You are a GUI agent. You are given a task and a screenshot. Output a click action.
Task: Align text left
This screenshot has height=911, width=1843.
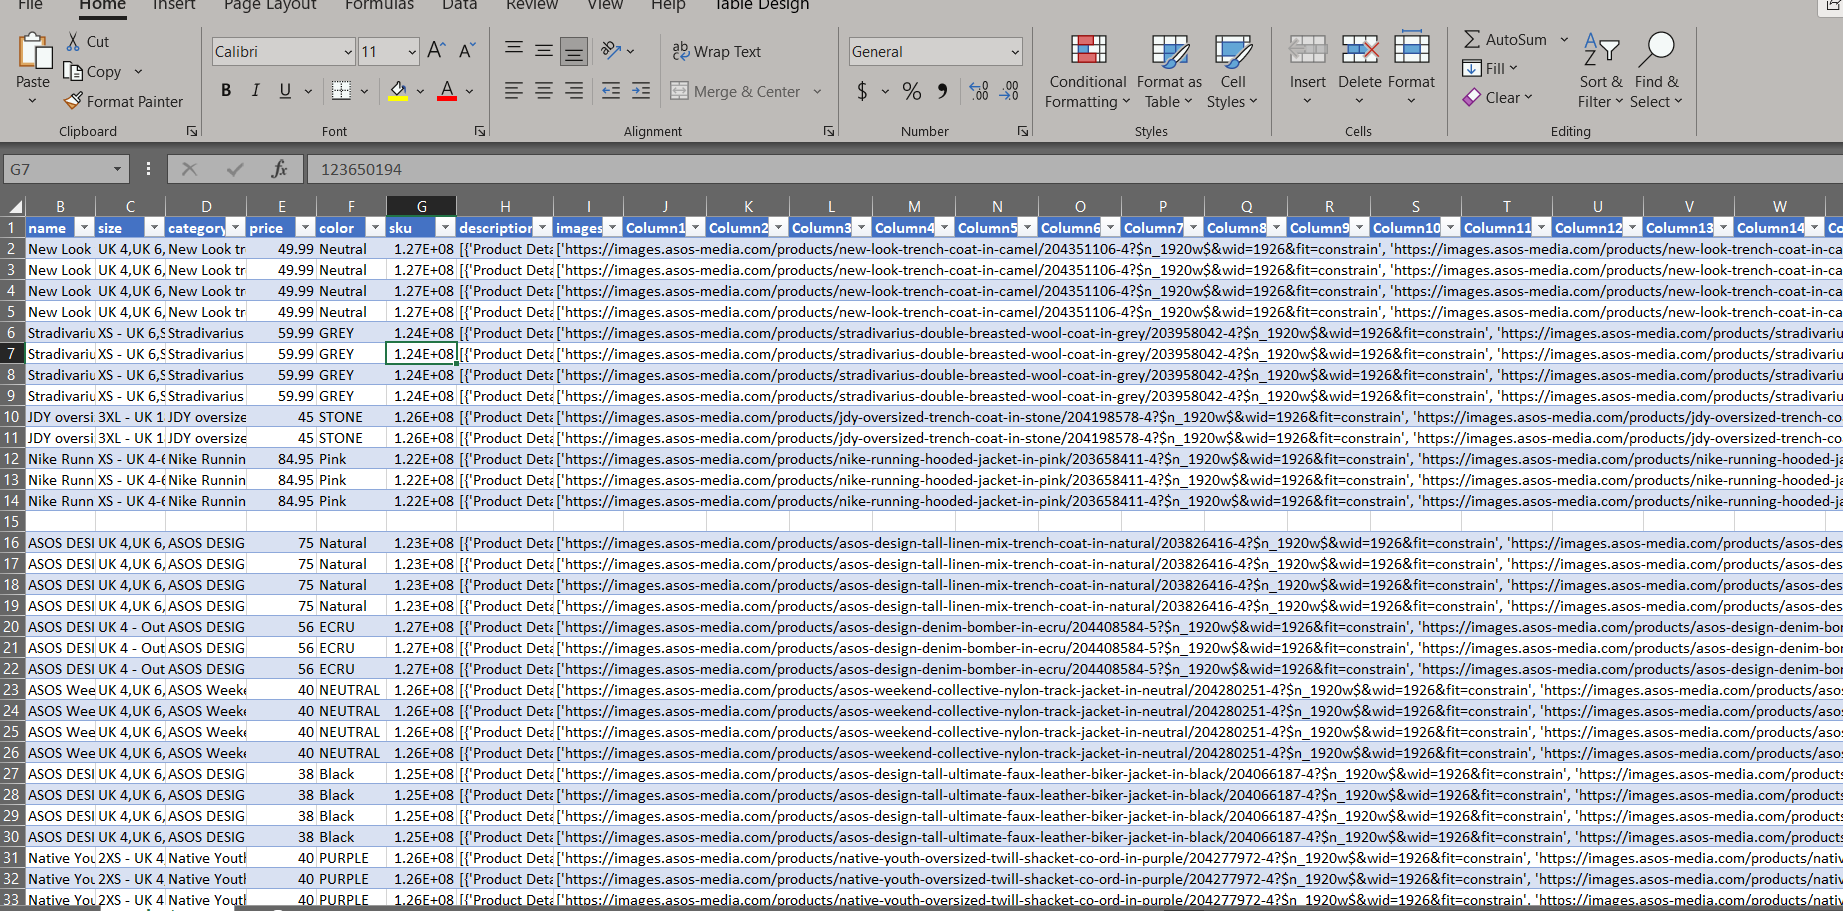click(x=513, y=91)
